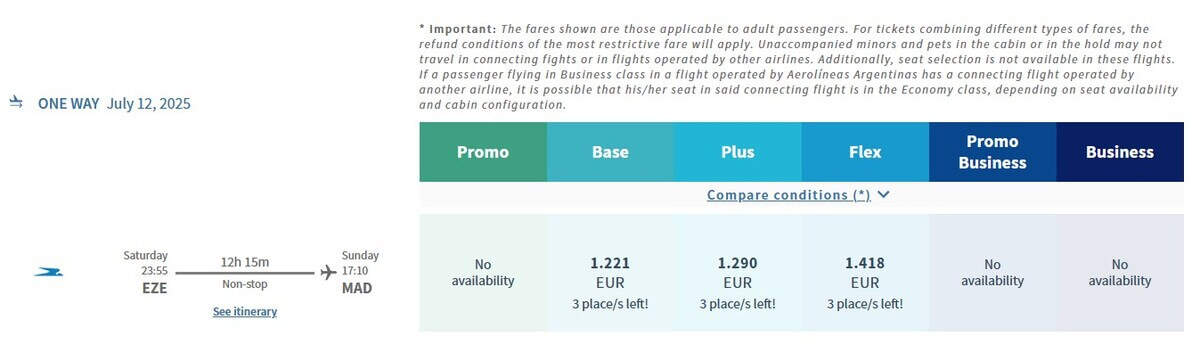Select the Promo fare column header
The height and width of the screenshot is (361, 1200).
483,152
